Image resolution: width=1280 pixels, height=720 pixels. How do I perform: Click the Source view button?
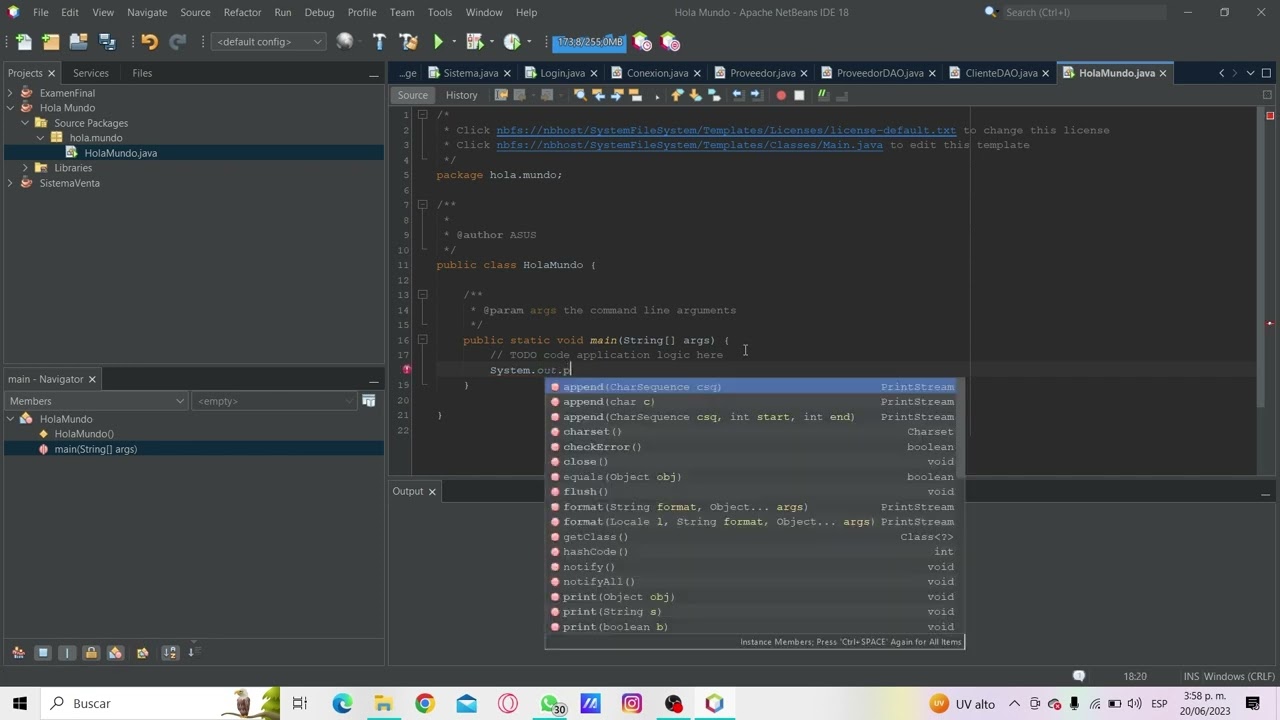pos(412,95)
